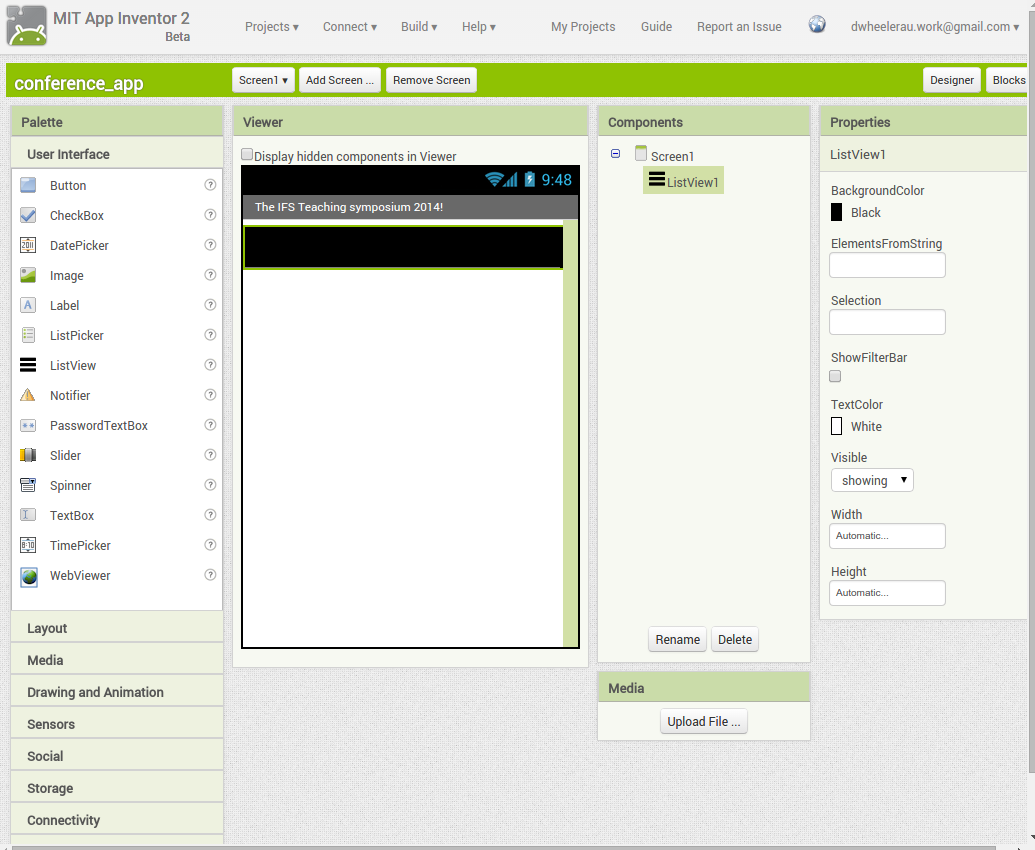1035x850 pixels.
Task: Open help for the ListView component
Action: (210, 365)
